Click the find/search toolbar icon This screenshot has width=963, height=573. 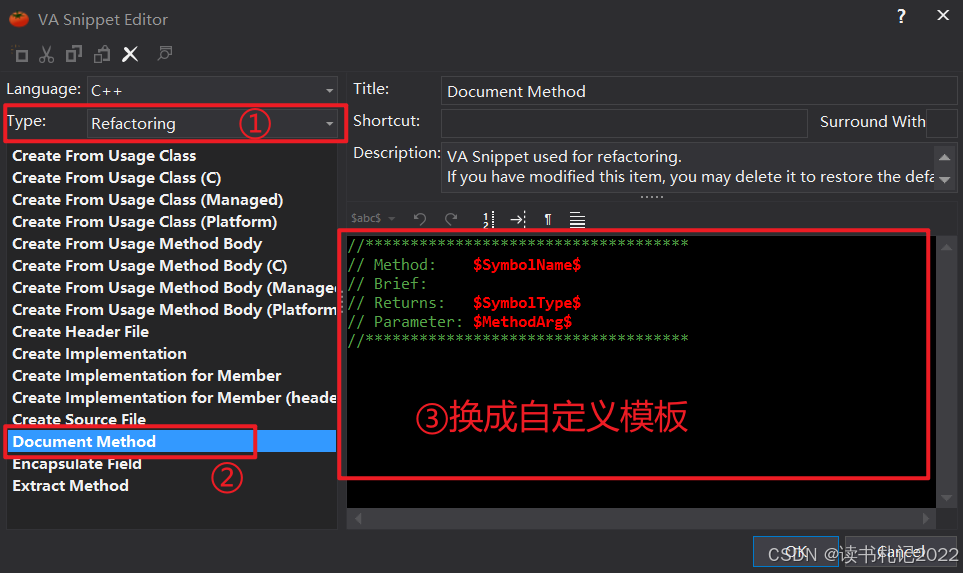pos(165,54)
